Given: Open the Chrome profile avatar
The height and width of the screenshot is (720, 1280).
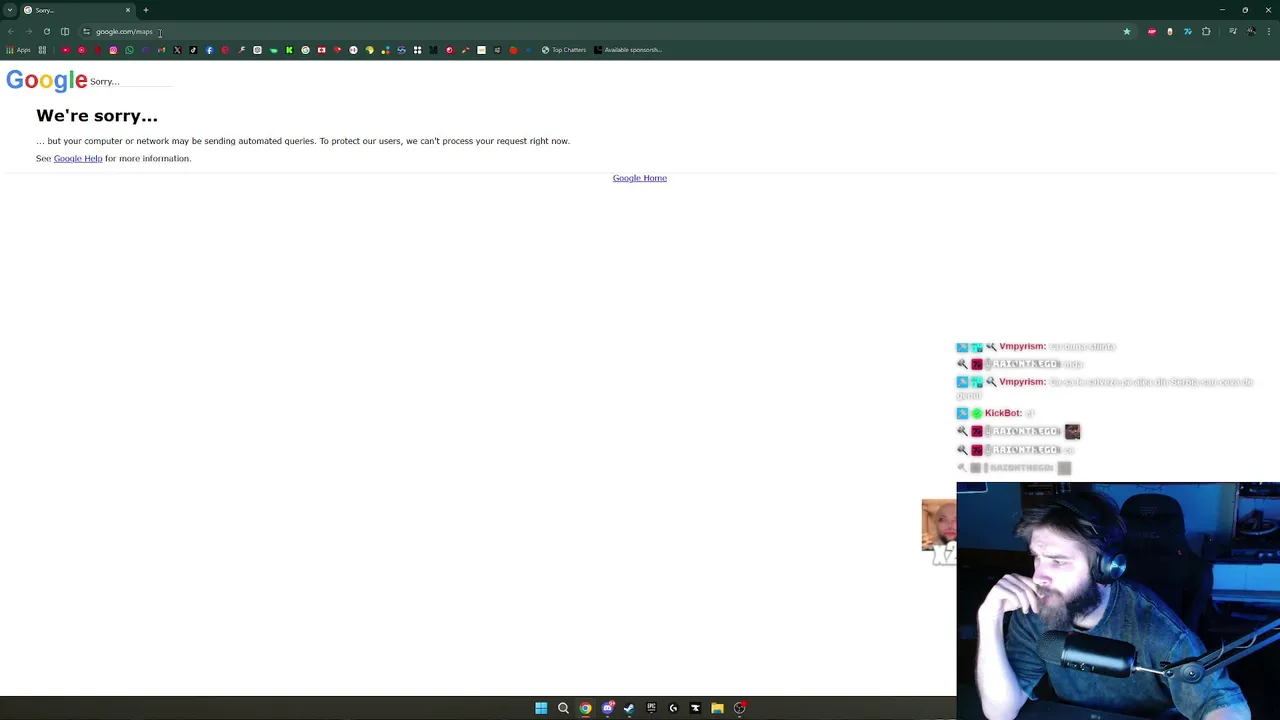Looking at the screenshot, I should coord(1251,31).
